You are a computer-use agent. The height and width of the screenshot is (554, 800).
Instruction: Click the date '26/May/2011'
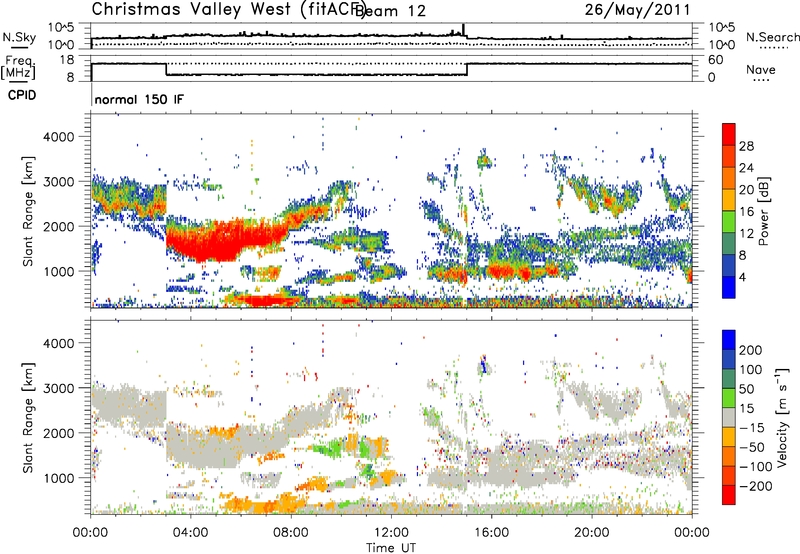pyautogui.click(x=637, y=10)
